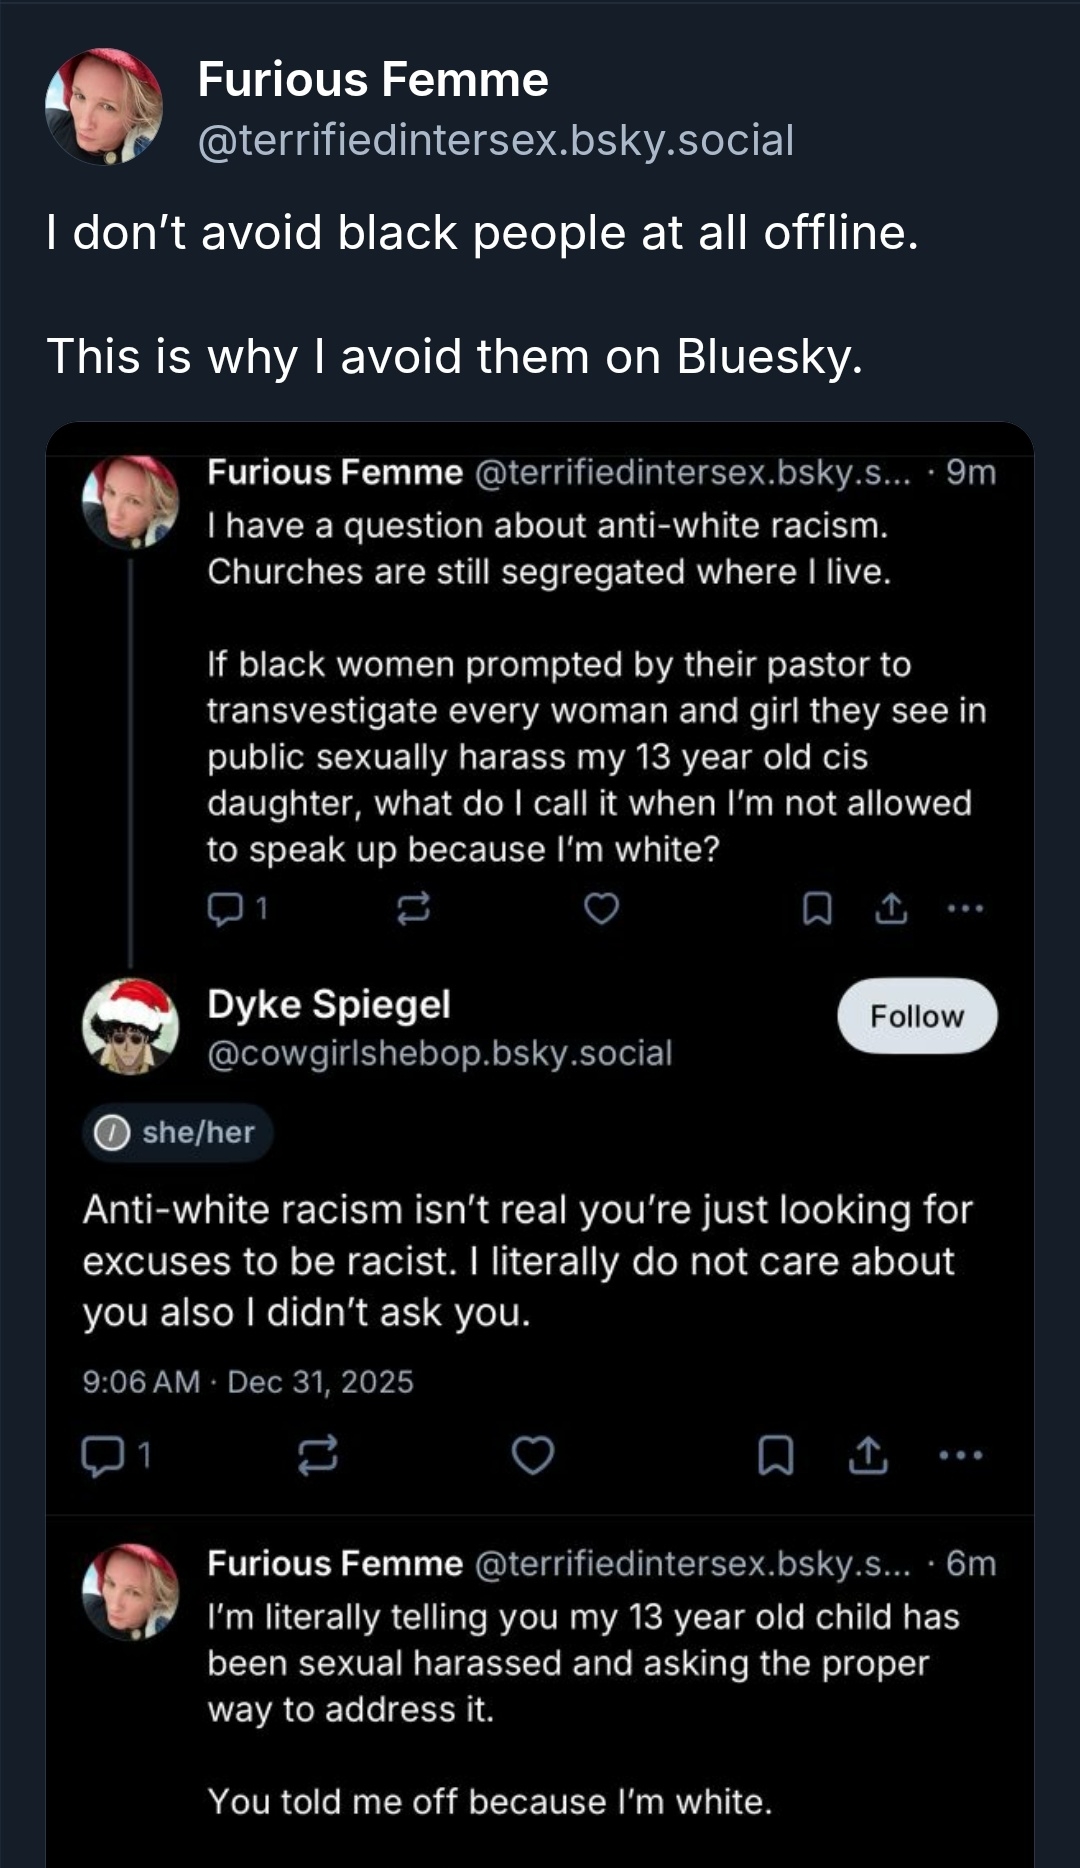Open the @terrifiedintersex.bsky.social handle at top
The width and height of the screenshot is (1080, 1868).
[496, 140]
